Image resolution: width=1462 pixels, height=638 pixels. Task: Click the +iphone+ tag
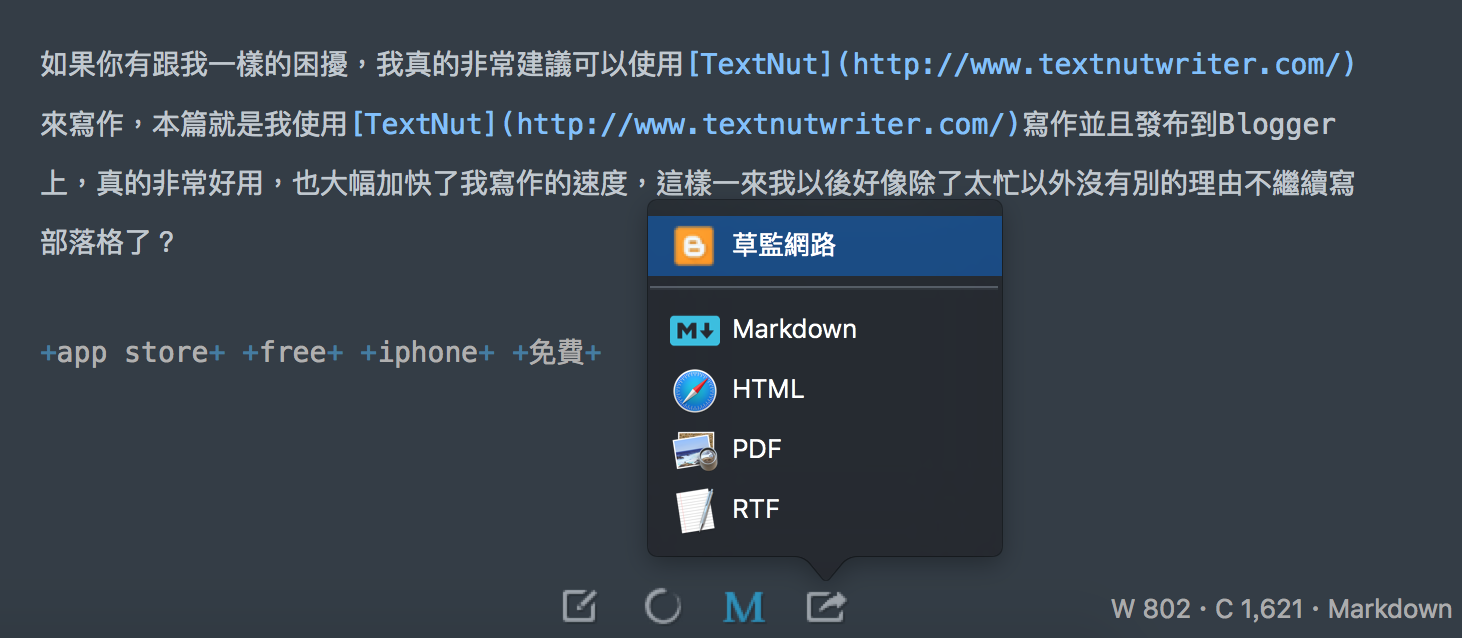428,353
